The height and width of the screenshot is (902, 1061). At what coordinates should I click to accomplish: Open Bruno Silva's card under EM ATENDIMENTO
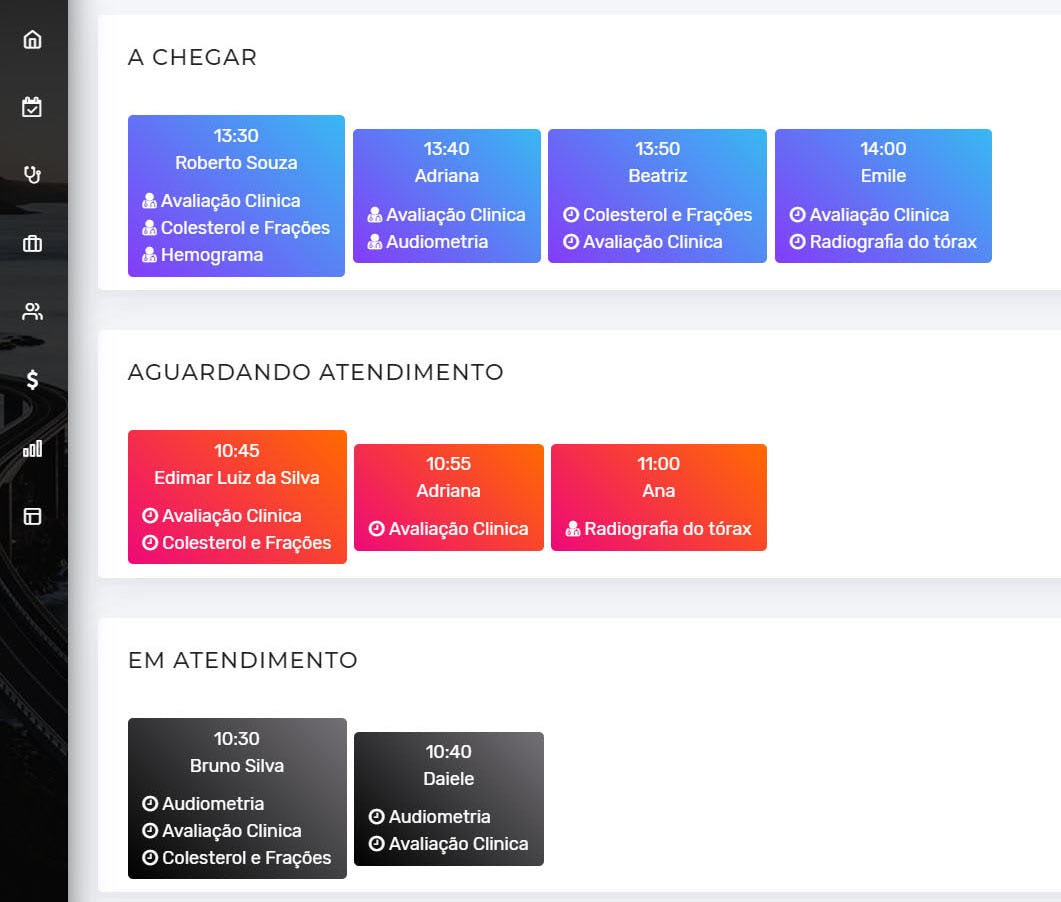coord(236,798)
